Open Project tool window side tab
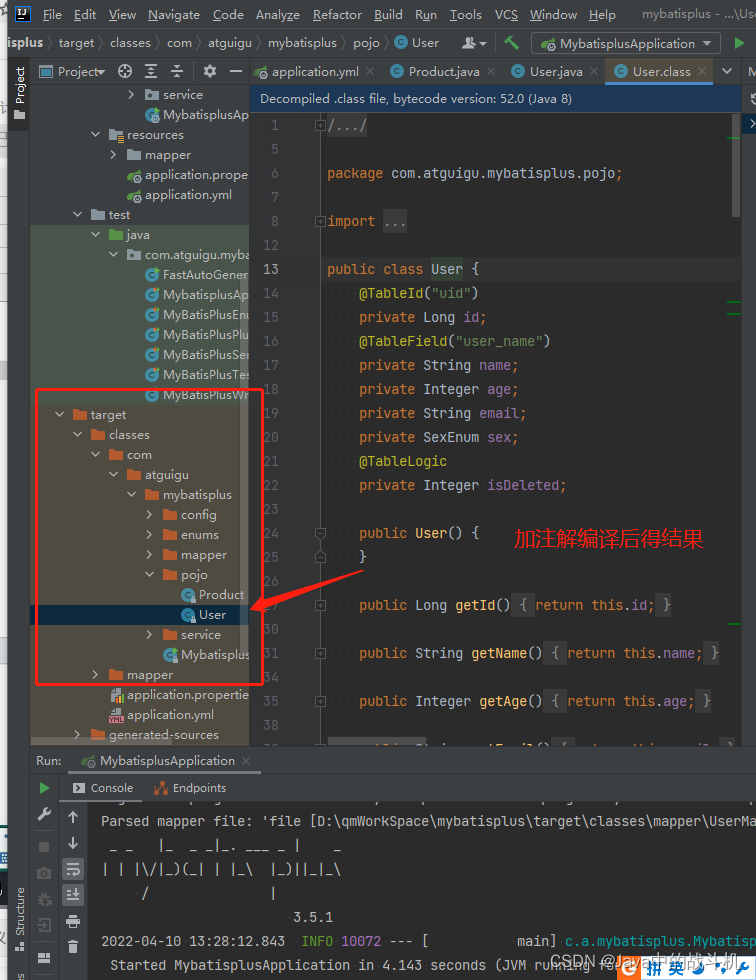 point(19,92)
